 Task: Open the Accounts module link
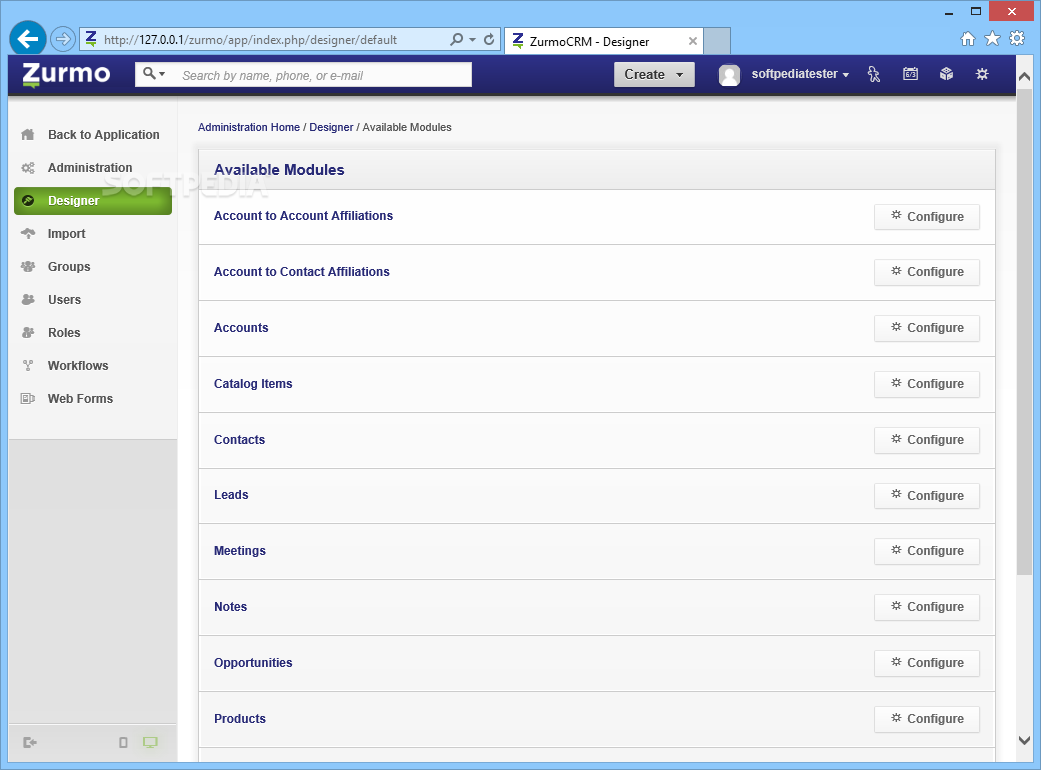tap(241, 328)
